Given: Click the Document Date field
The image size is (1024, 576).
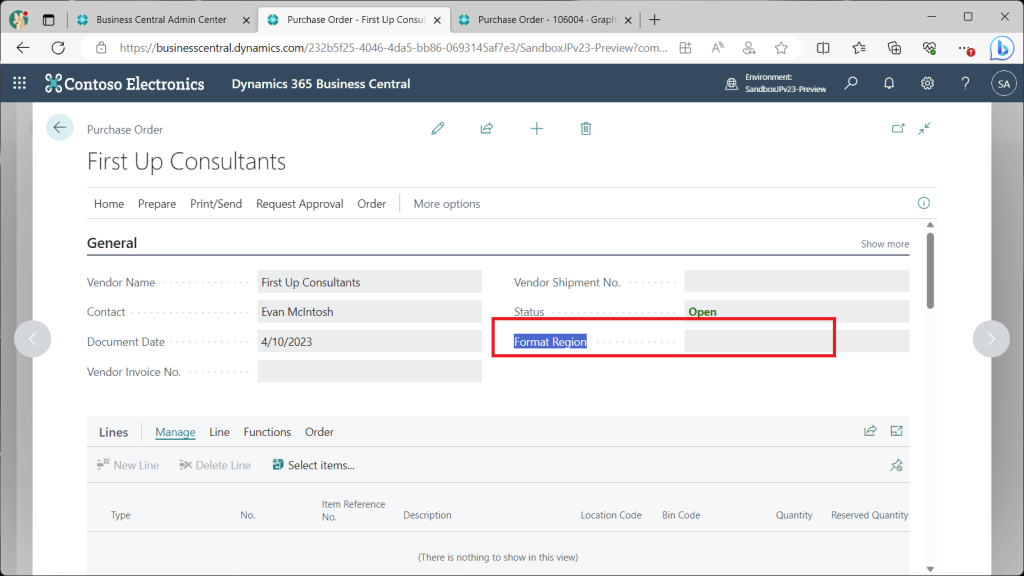Looking at the screenshot, I should pyautogui.click(x=370, y=342).
